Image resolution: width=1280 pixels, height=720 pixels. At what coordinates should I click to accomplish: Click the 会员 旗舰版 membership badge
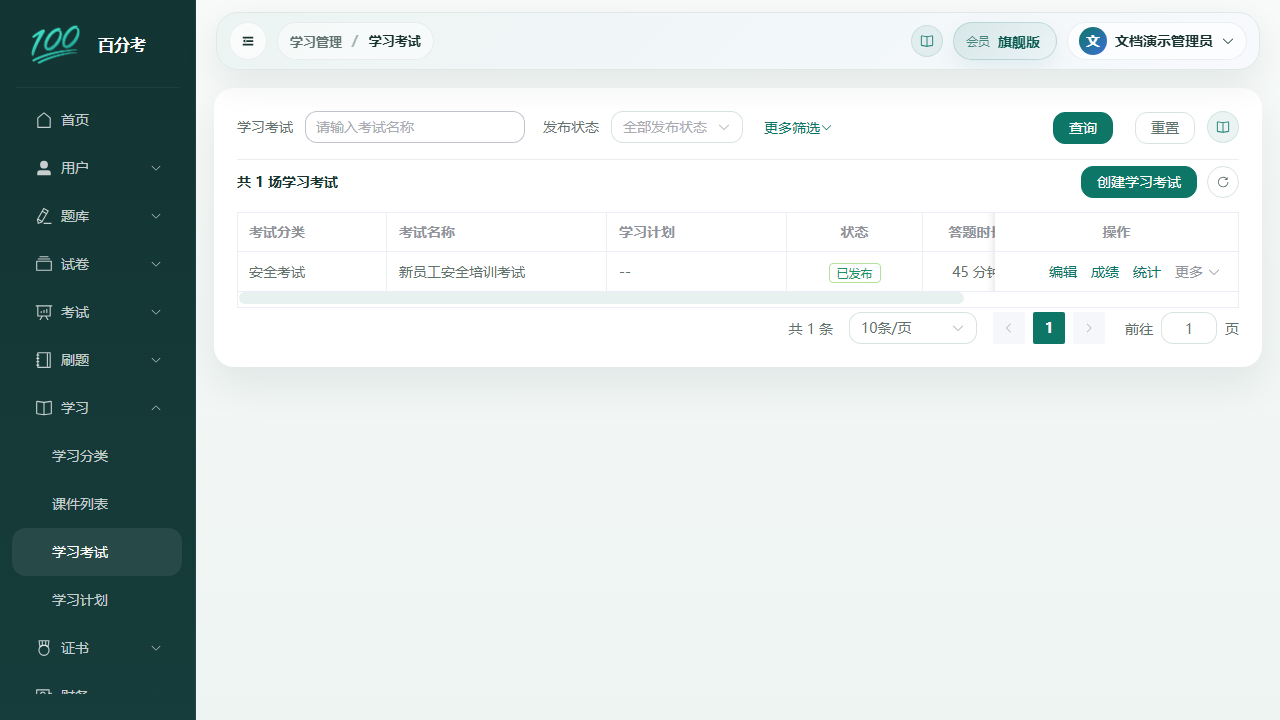click(x=1005, y=41)
